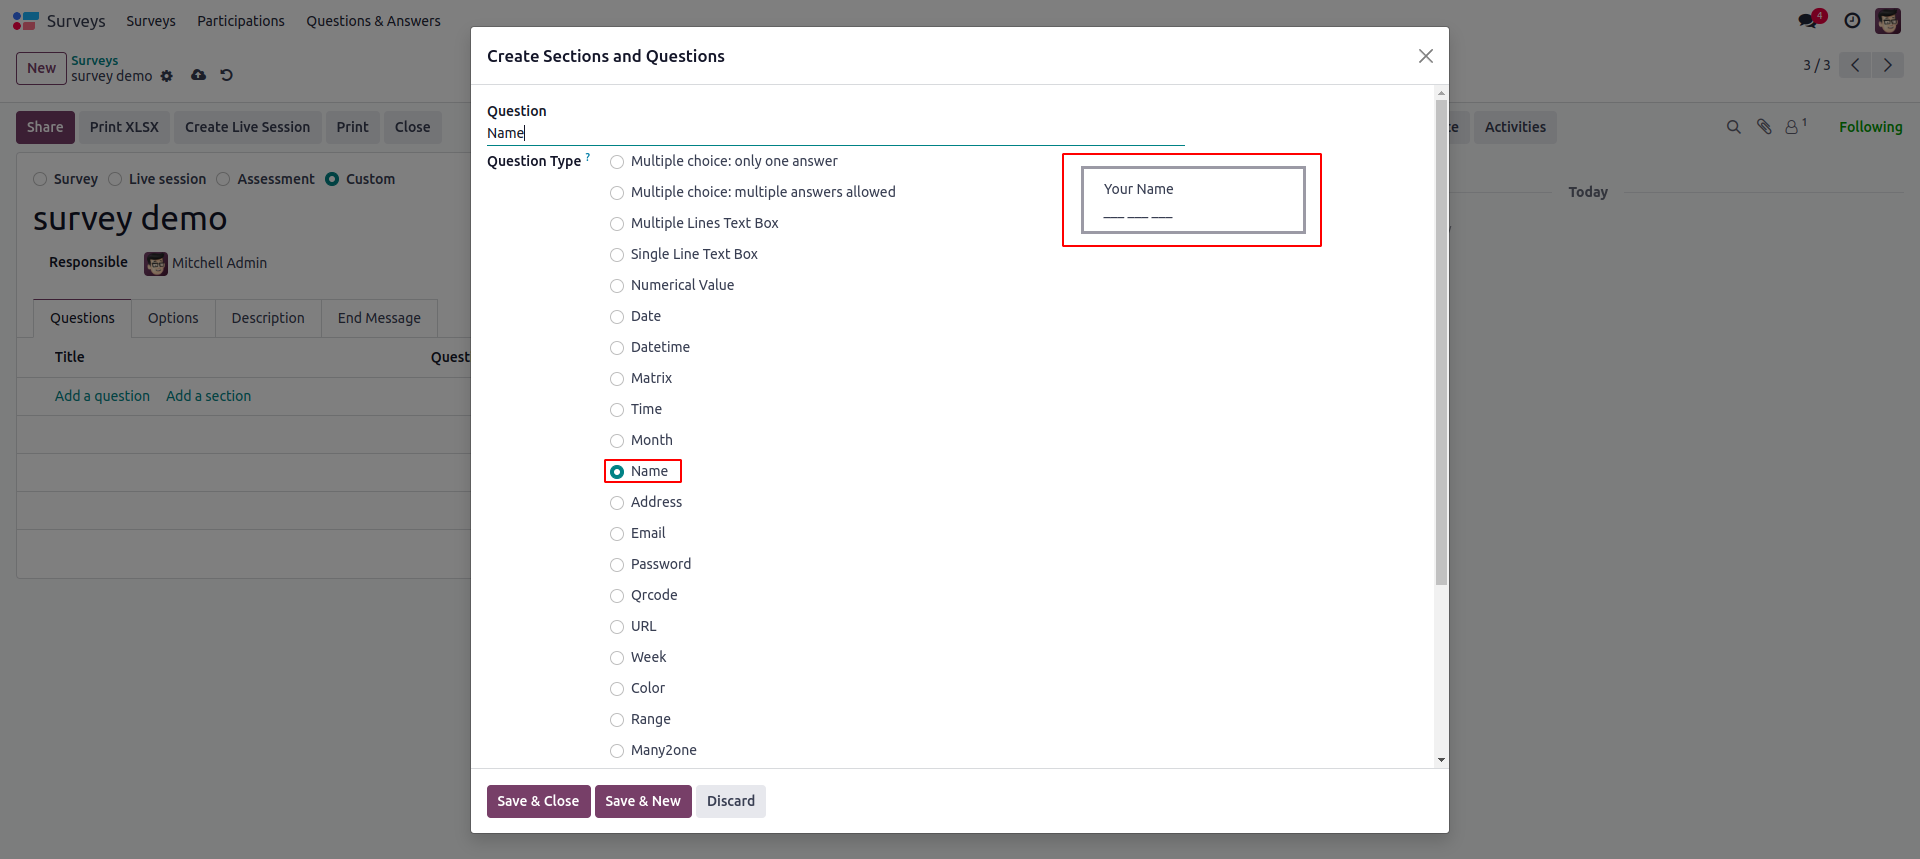
Task: Click the Discard button
Action: pos(730,801)
